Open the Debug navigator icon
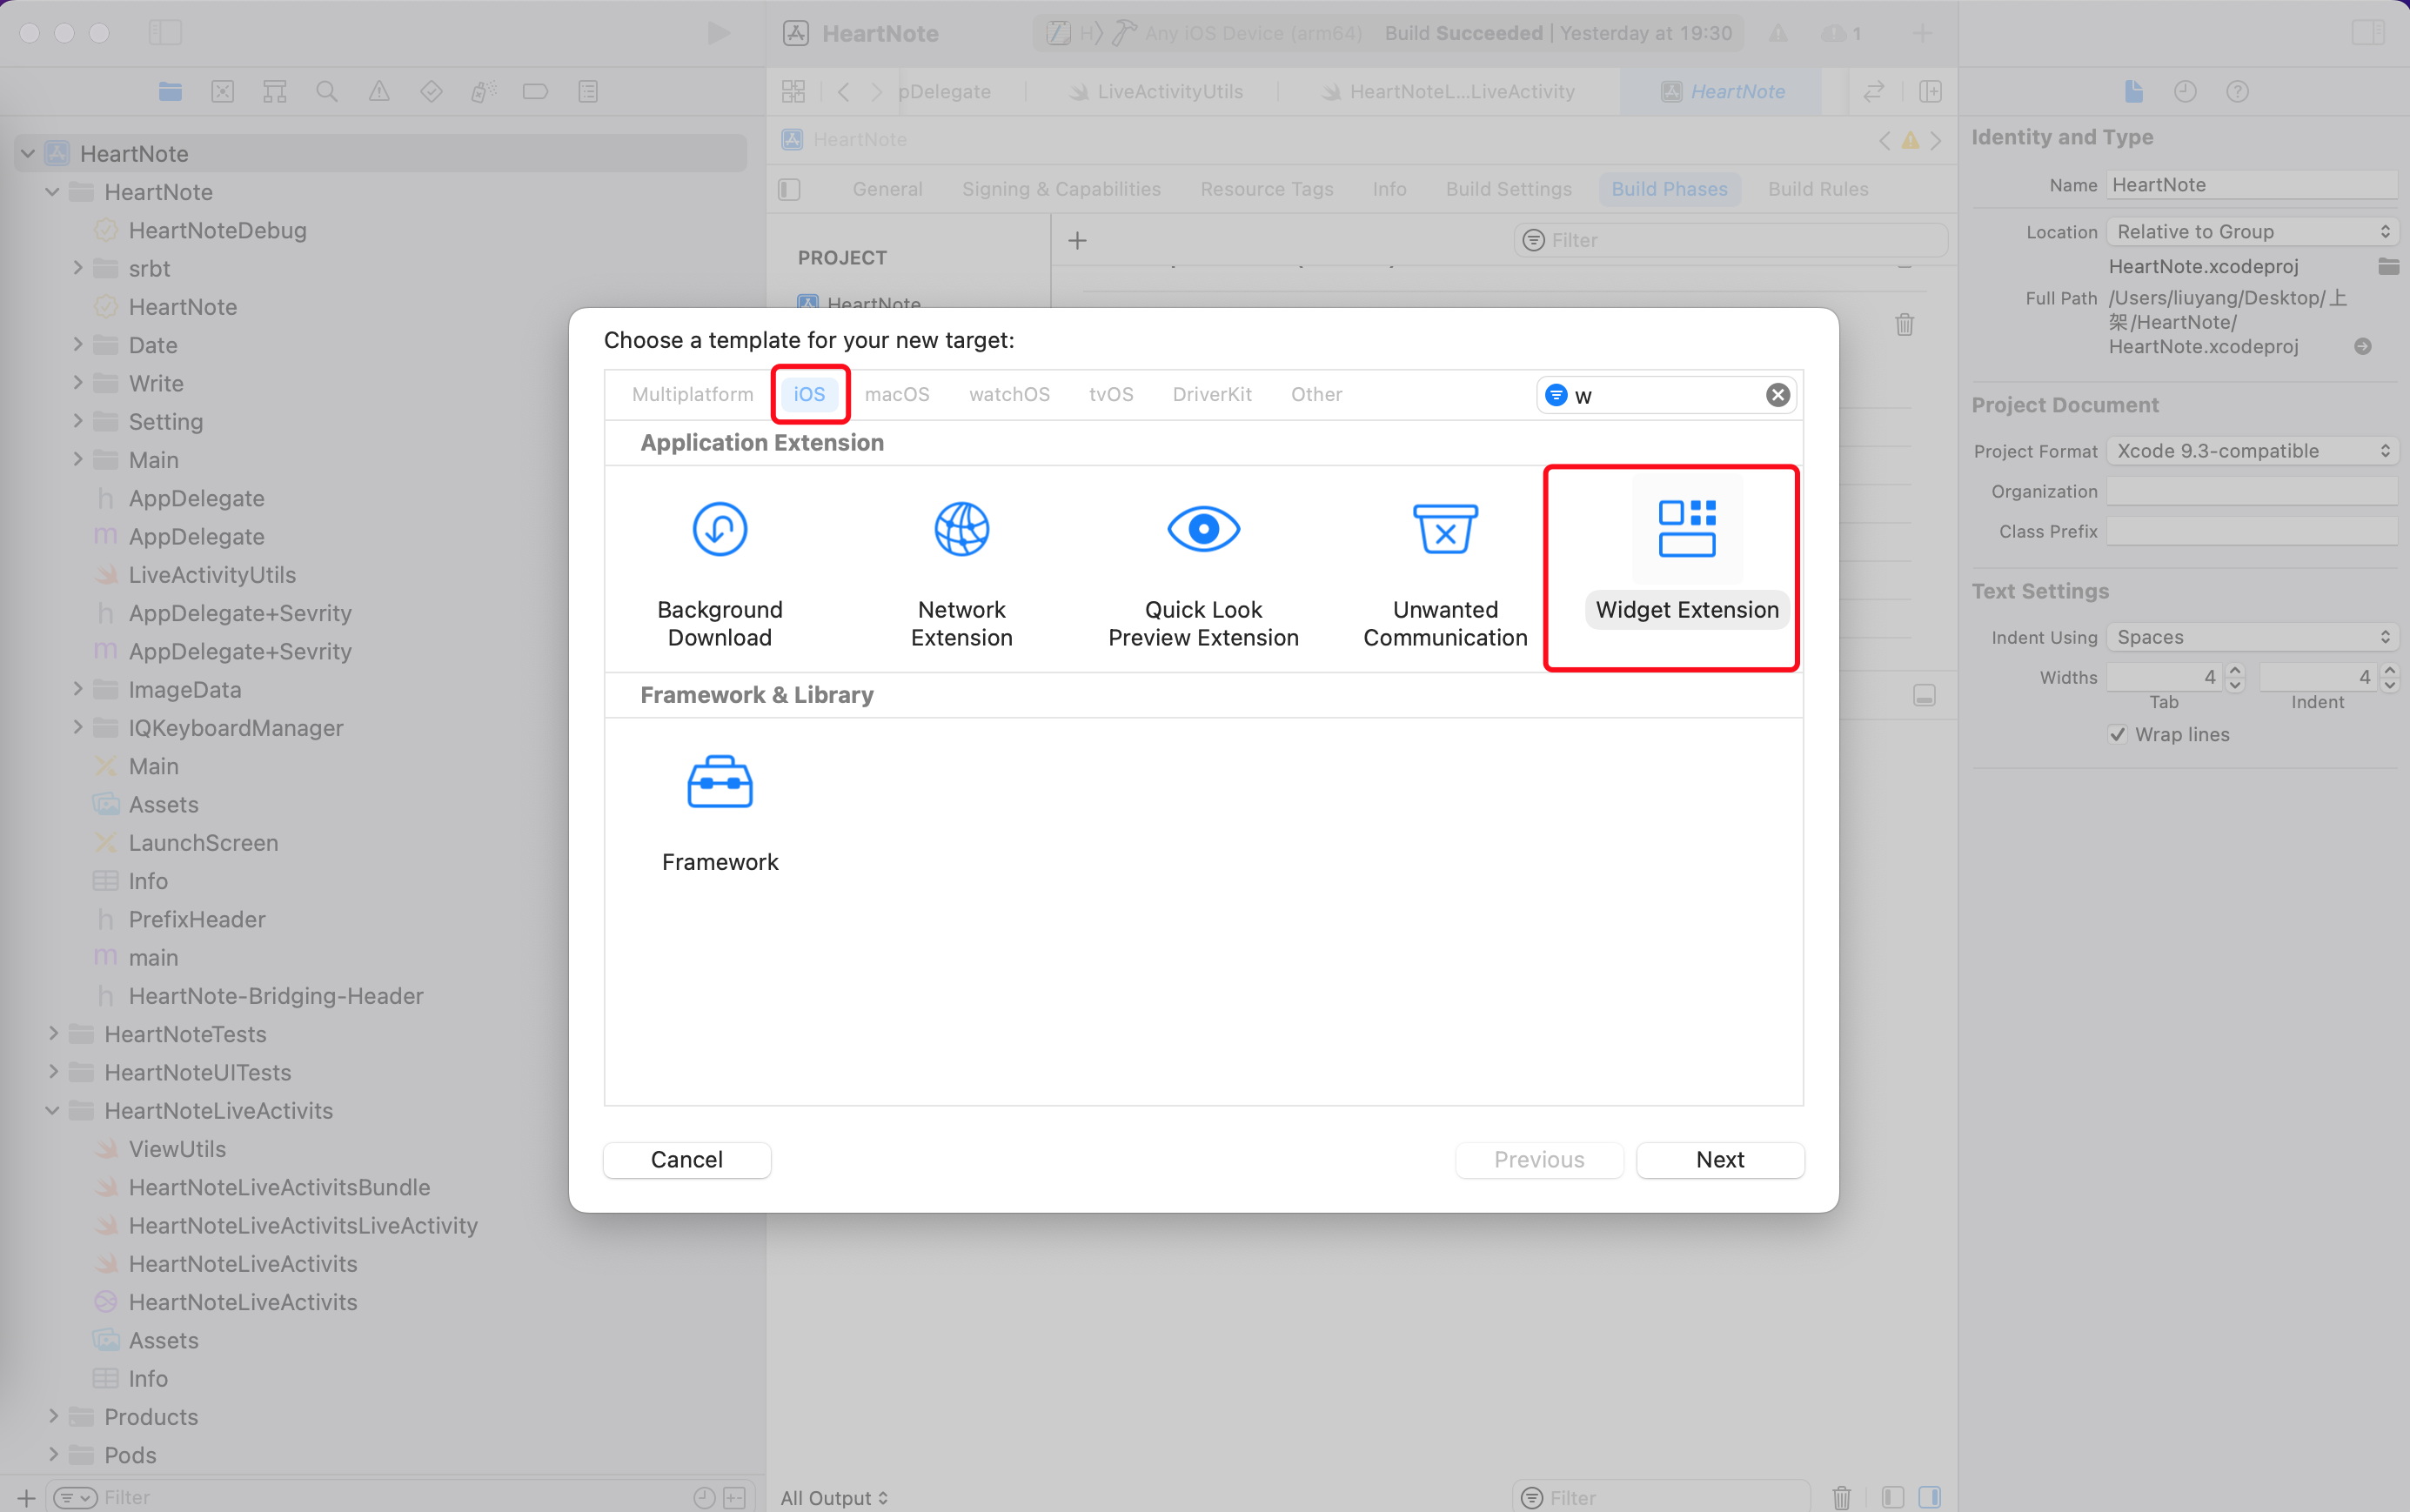 tap(483, 92)
